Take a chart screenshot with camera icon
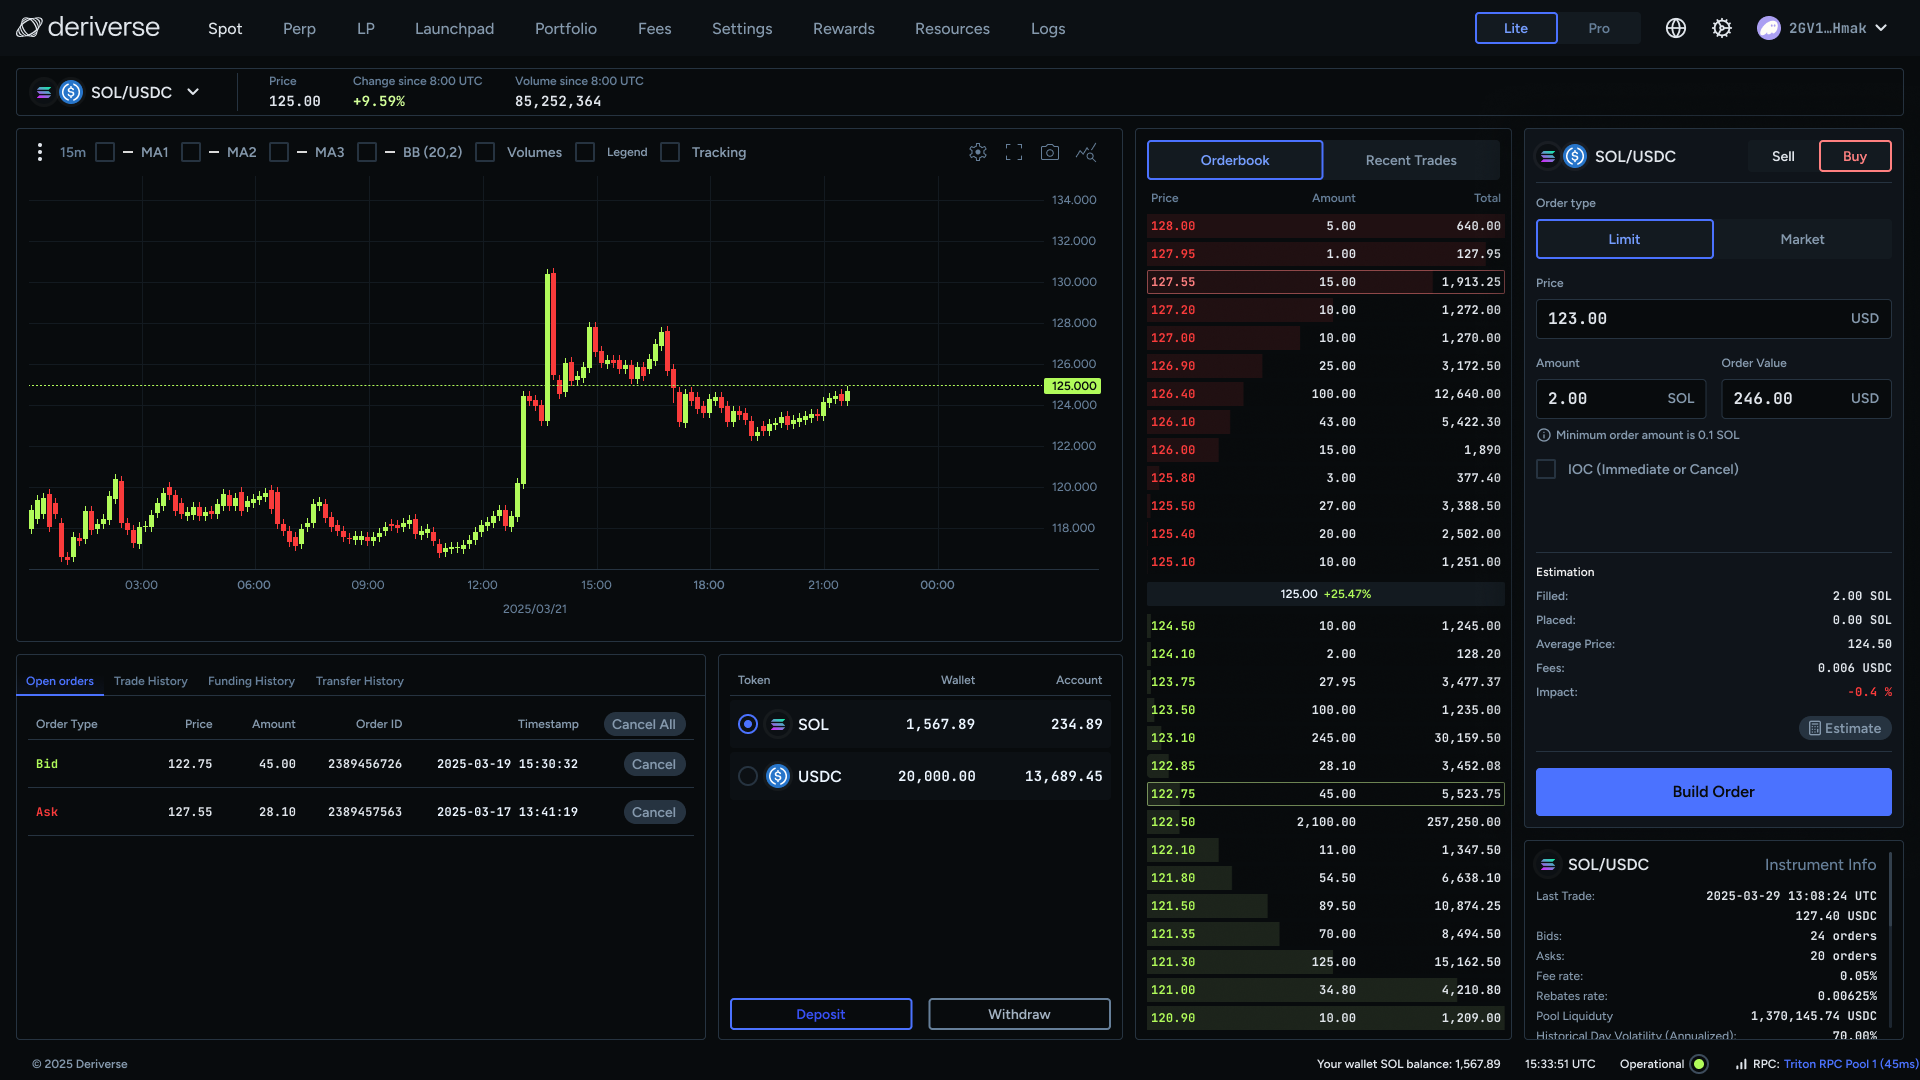Viewport: 1920px width, 1080px height. [x=1050, y=152]
